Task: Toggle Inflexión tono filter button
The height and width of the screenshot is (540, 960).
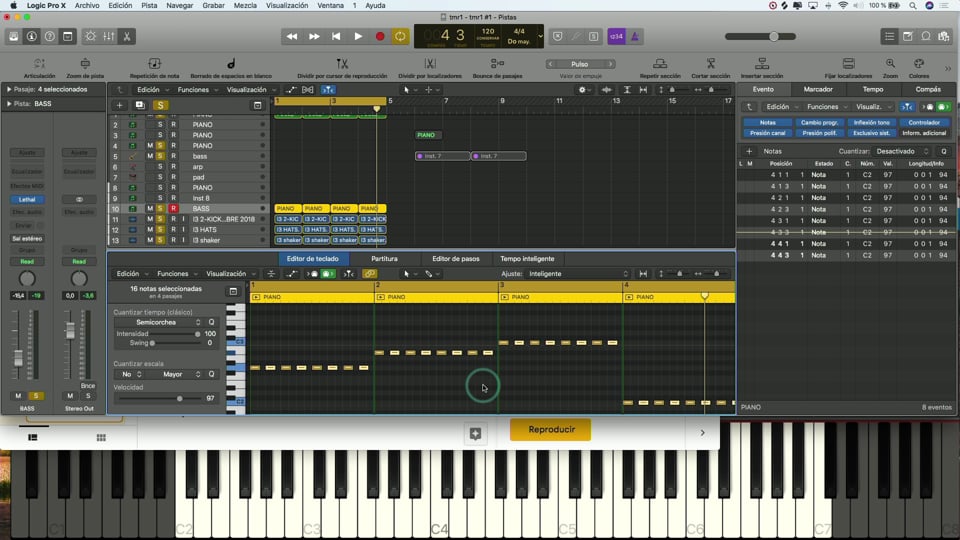Action: coord(872,122)
